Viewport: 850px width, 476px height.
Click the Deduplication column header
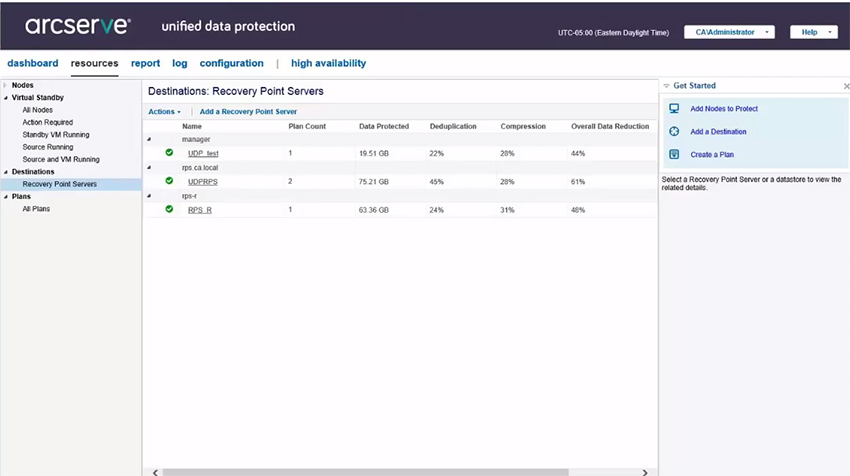tap(453, 126)
